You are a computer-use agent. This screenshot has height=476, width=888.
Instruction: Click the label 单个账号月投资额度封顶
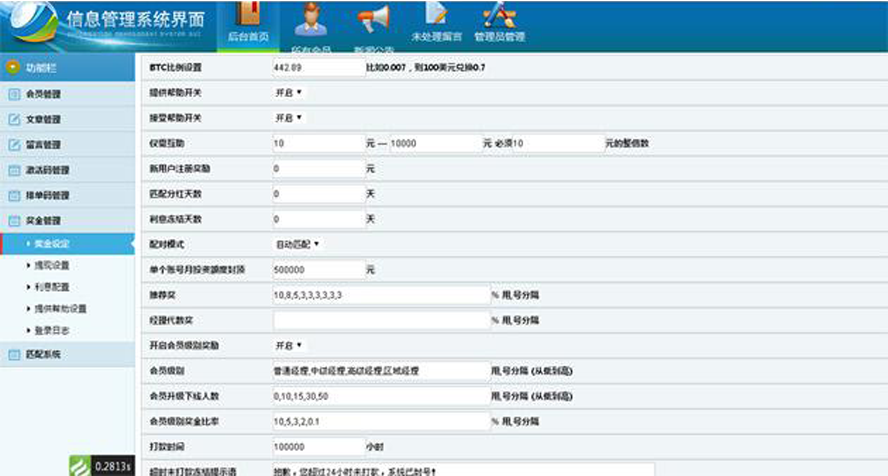[x=197, y=269]
